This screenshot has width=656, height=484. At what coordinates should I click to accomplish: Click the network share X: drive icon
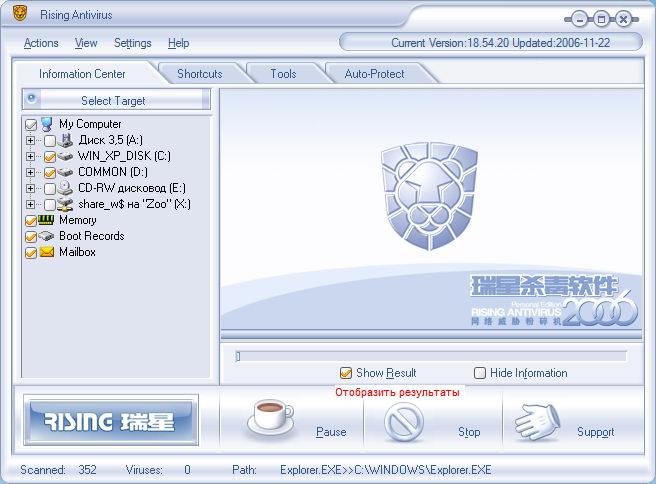click(x=65, y=204)
